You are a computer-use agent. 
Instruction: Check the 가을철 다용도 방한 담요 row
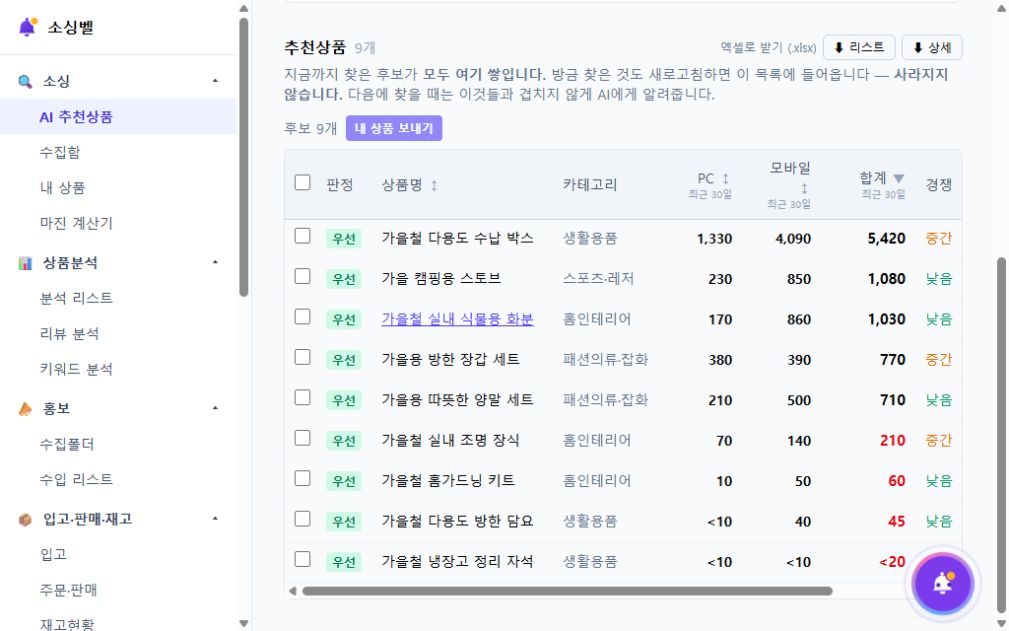tap(302, 519)
